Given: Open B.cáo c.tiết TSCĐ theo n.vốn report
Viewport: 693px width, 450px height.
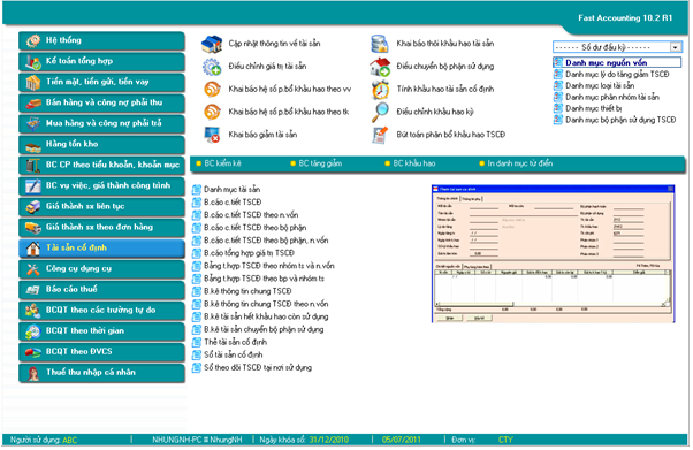Looking at the screenshot, I should click(251, 216).
